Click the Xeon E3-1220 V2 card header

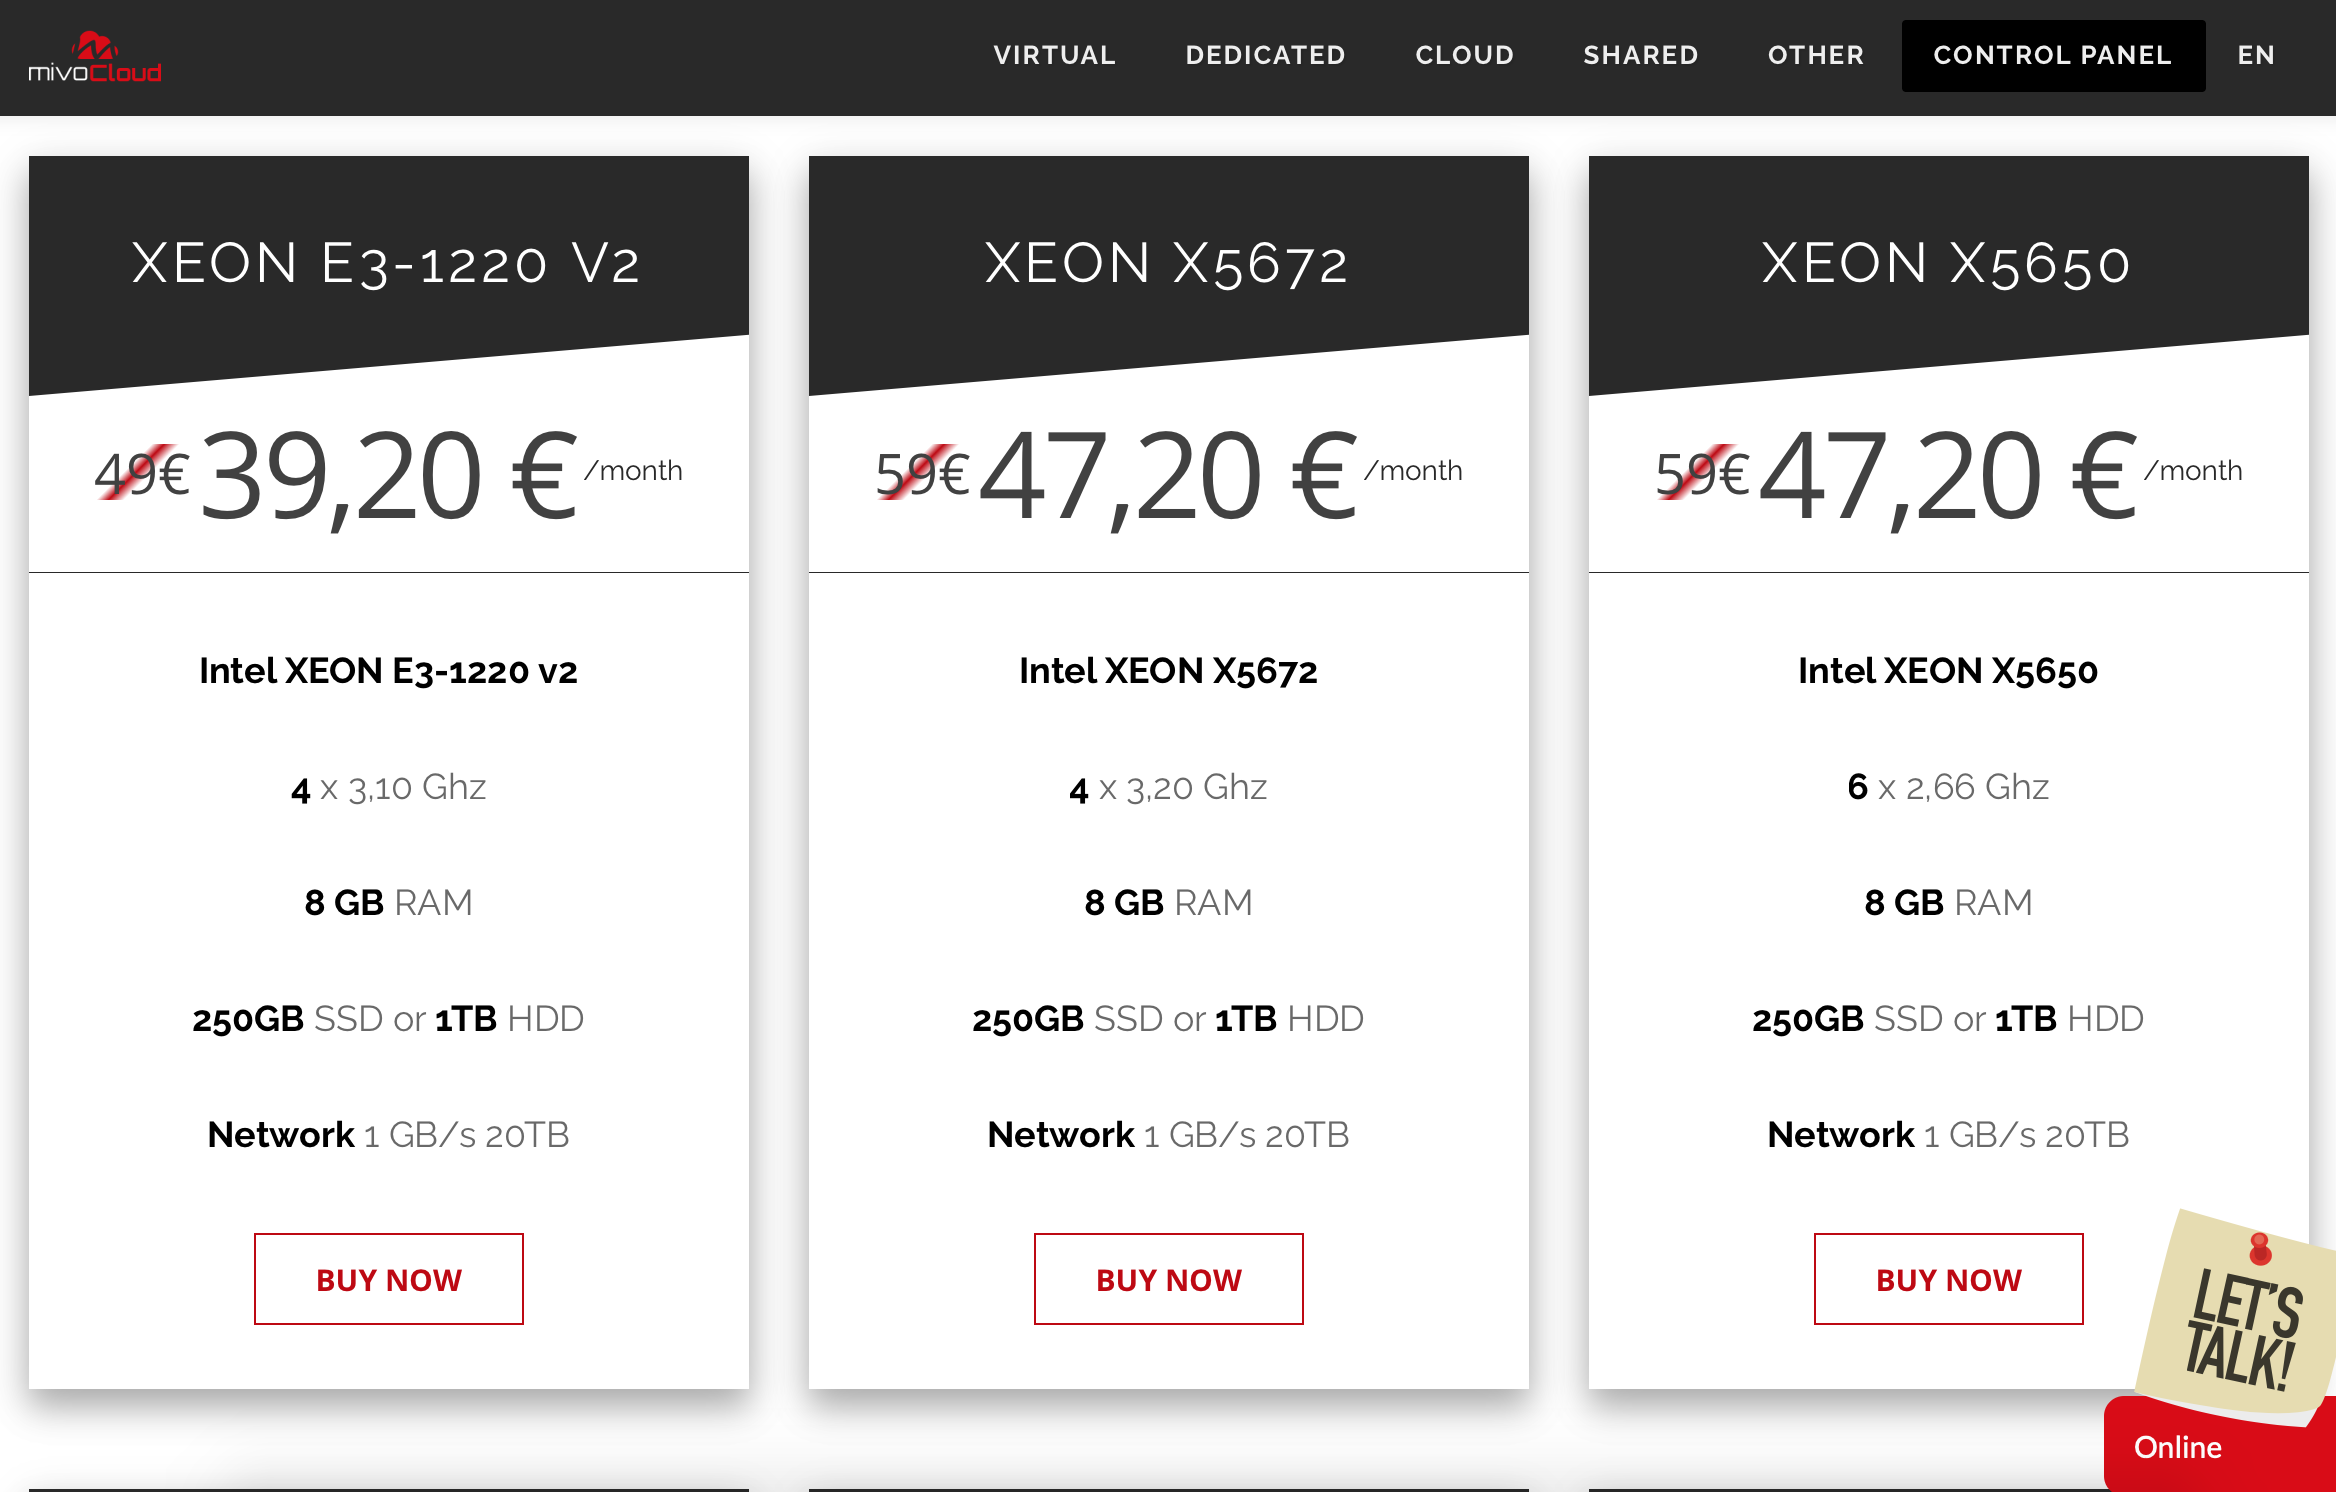coord(386,264)
